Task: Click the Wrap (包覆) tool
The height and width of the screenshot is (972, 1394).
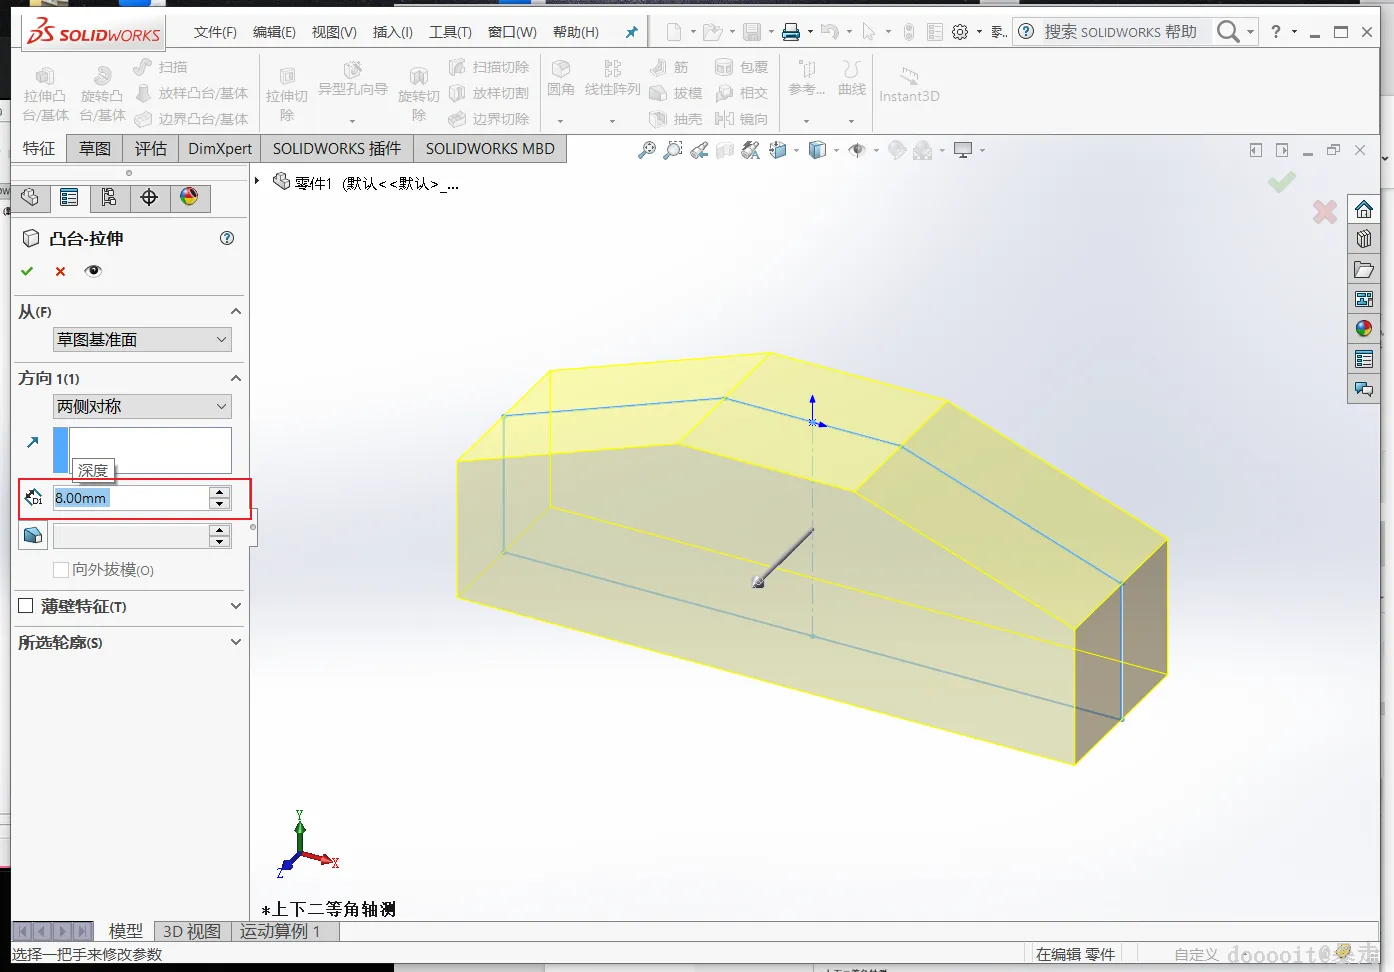Action: (x=741, y=67)
